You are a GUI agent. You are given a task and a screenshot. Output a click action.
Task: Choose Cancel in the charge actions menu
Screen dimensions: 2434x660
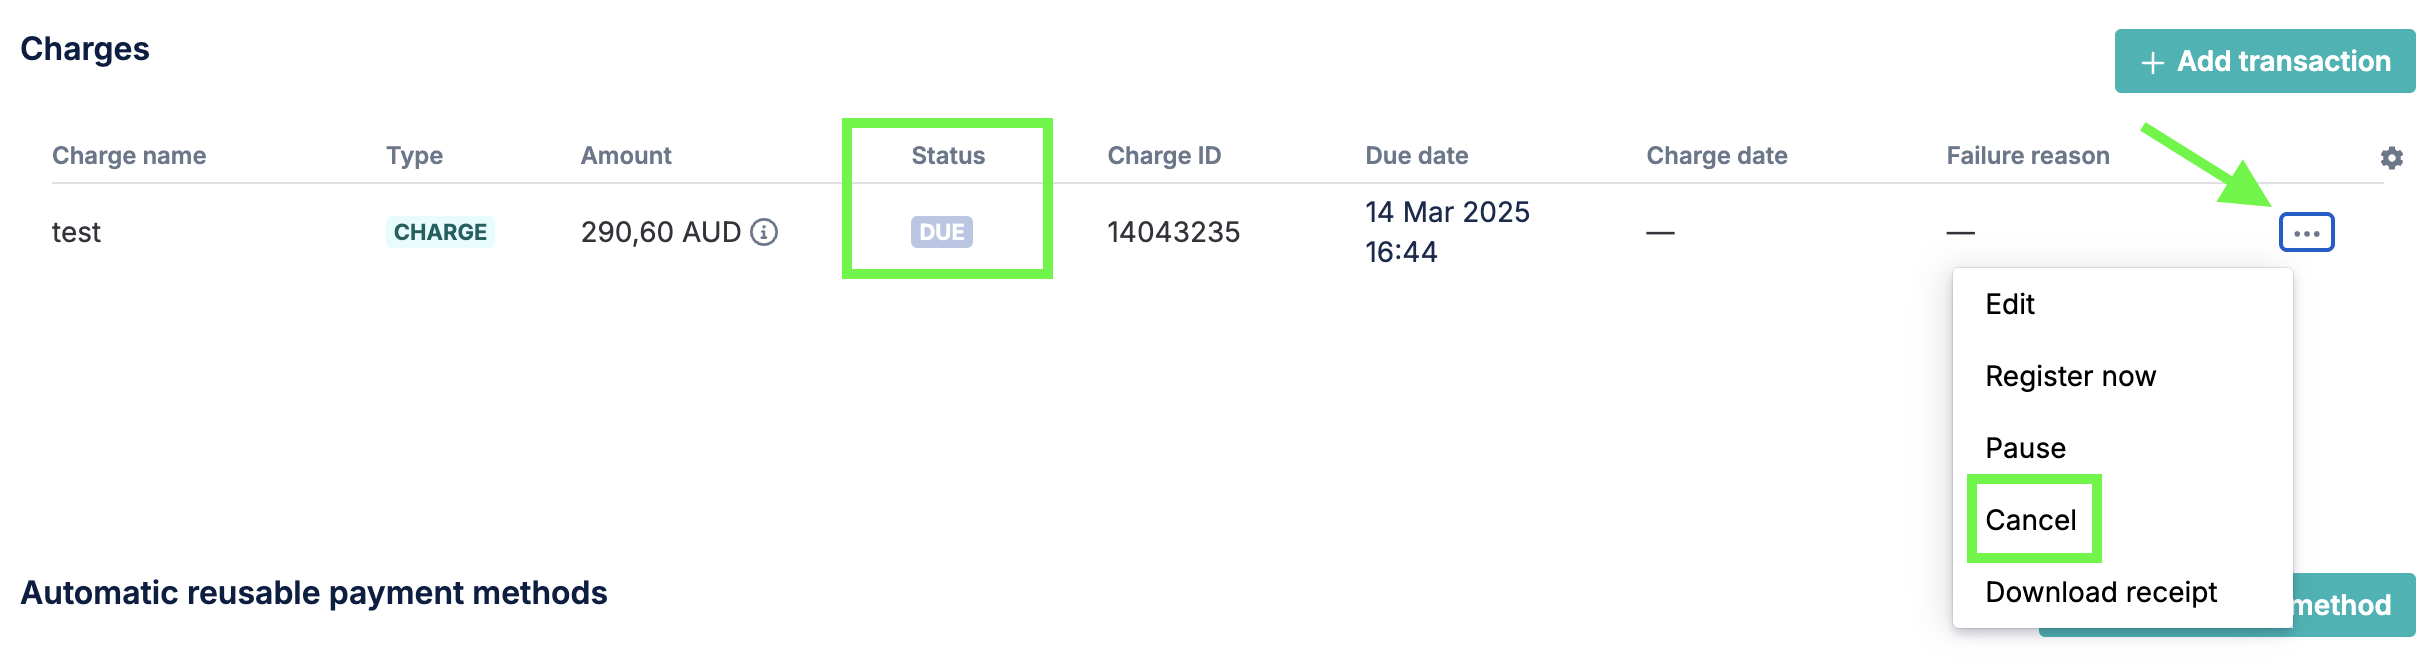(2031, 520)
